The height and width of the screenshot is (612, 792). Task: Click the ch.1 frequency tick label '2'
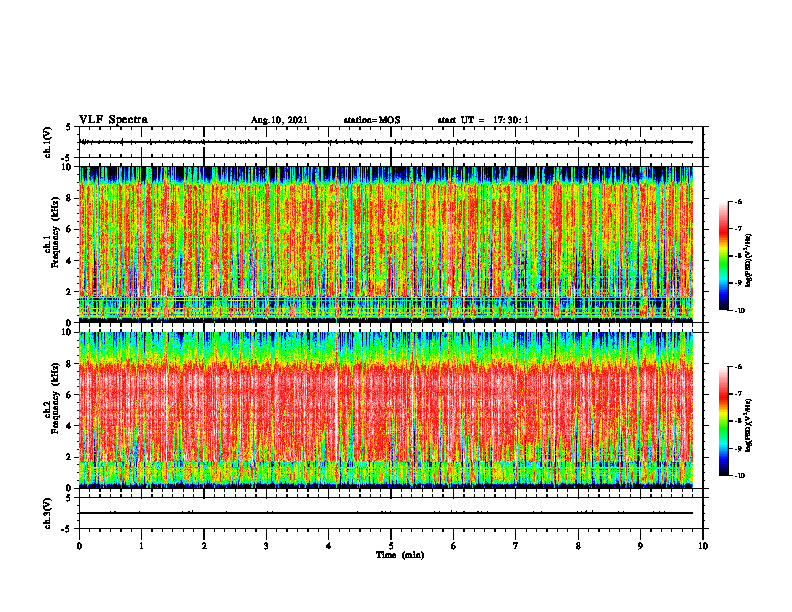coord(70,292)
